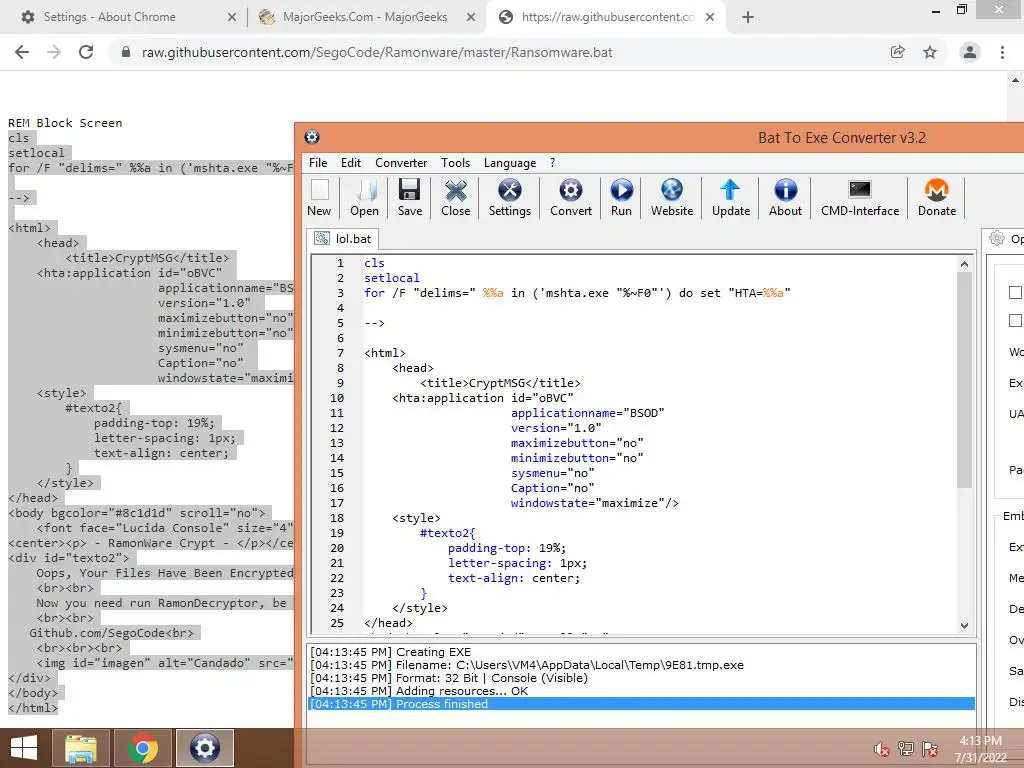Open the ? help menu

[x=552, y=163]
